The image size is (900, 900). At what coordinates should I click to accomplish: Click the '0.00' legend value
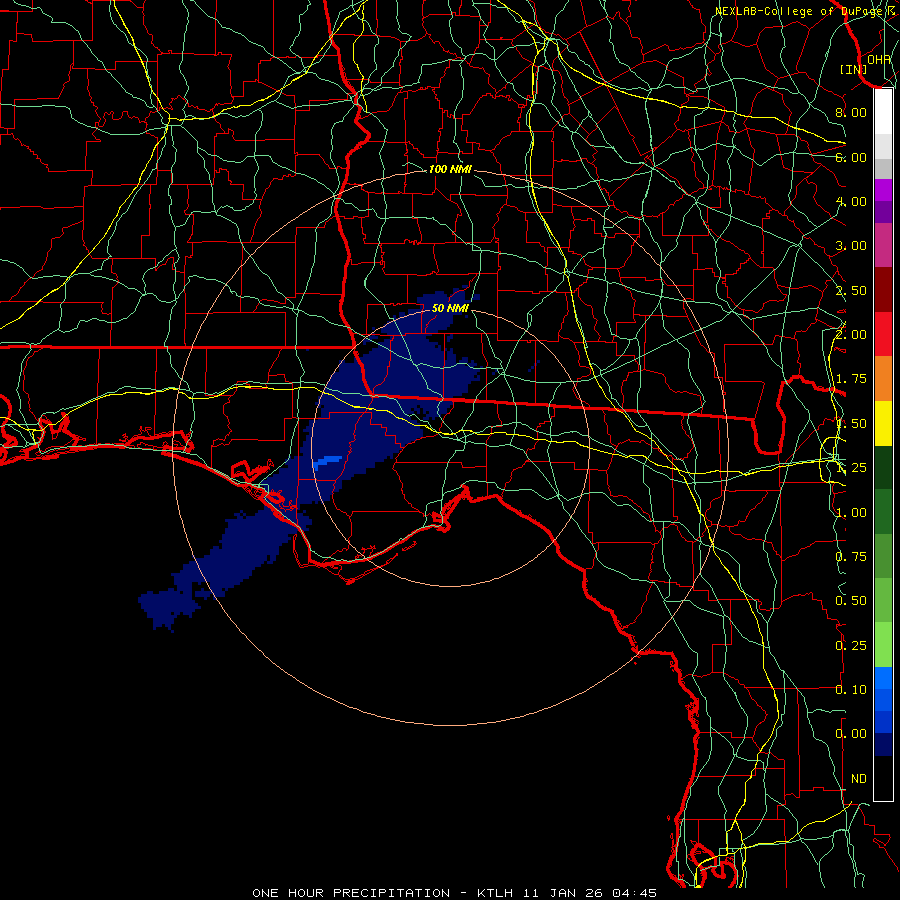(851, 734)
